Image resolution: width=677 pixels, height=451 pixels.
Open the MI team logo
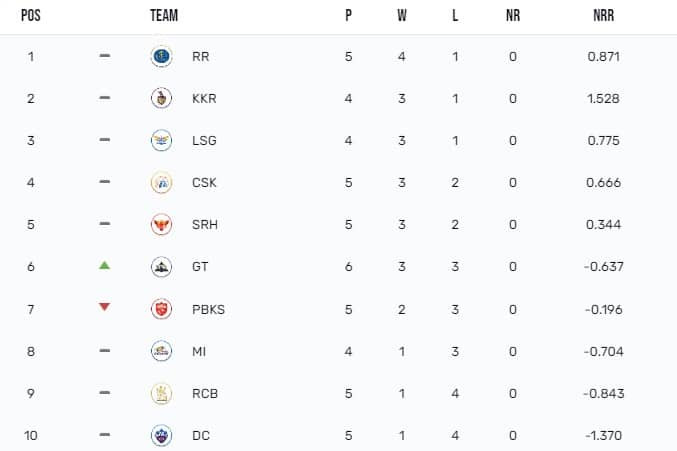(x=161, y=351)
